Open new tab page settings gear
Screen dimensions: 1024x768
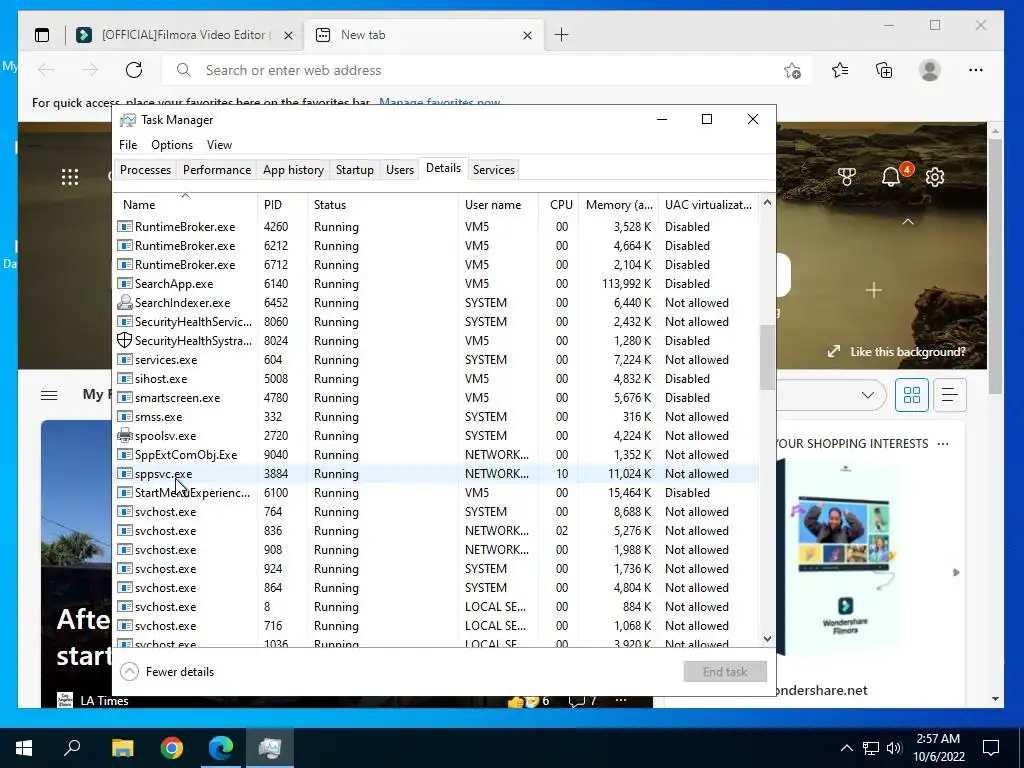coord(935,177)
